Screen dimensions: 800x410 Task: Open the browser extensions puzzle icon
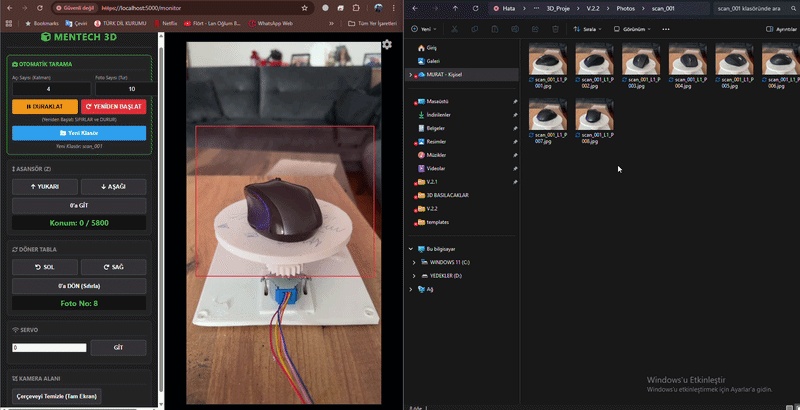(x=356, y=8)
